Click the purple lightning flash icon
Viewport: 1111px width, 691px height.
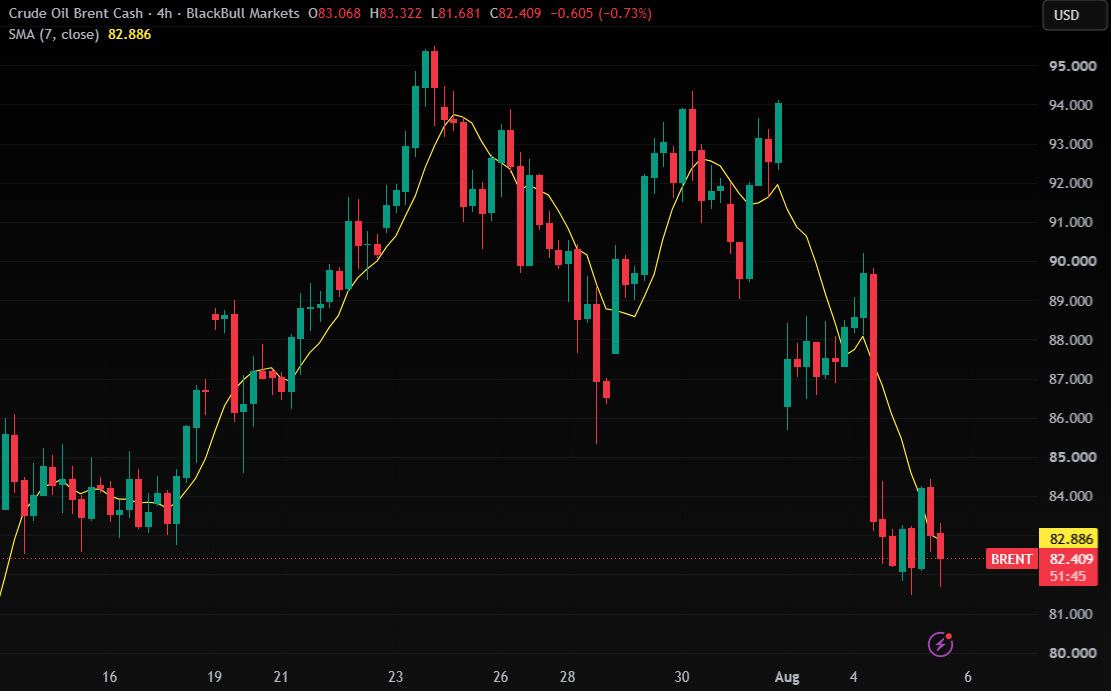point(940,644)
